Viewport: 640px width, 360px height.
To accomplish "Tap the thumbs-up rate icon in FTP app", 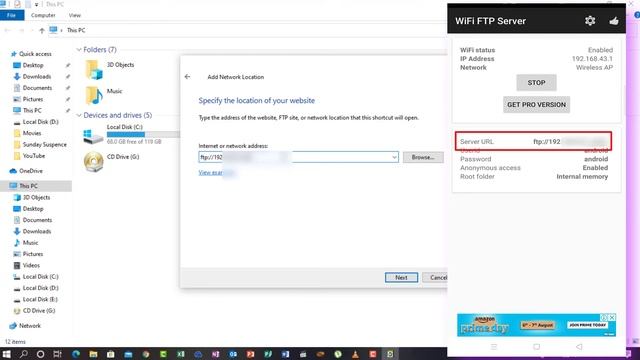I will click(x=613, y=21).
